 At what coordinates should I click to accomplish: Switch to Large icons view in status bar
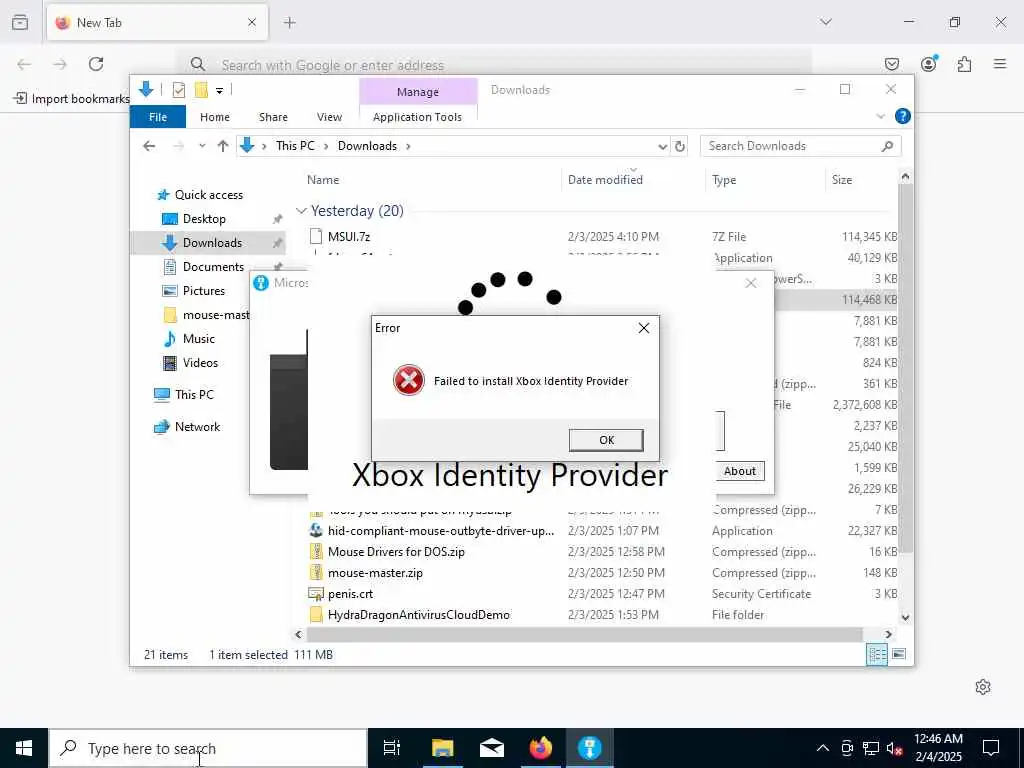point(899,654)
